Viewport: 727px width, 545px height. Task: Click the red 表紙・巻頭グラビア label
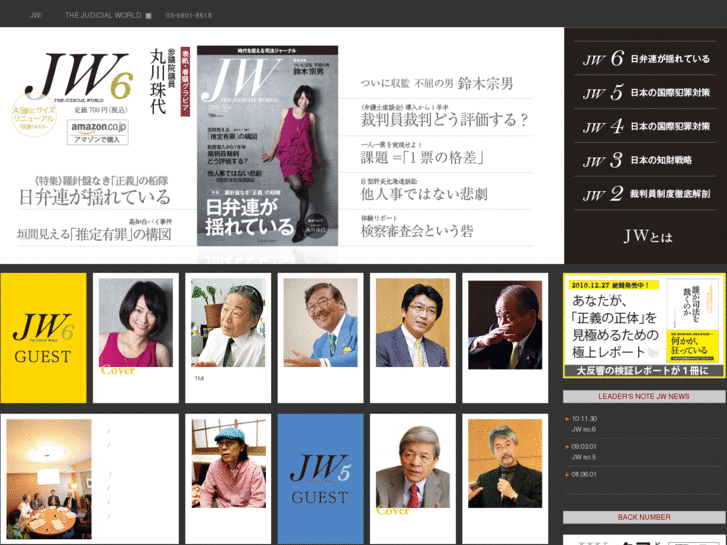tap(185, 81)
